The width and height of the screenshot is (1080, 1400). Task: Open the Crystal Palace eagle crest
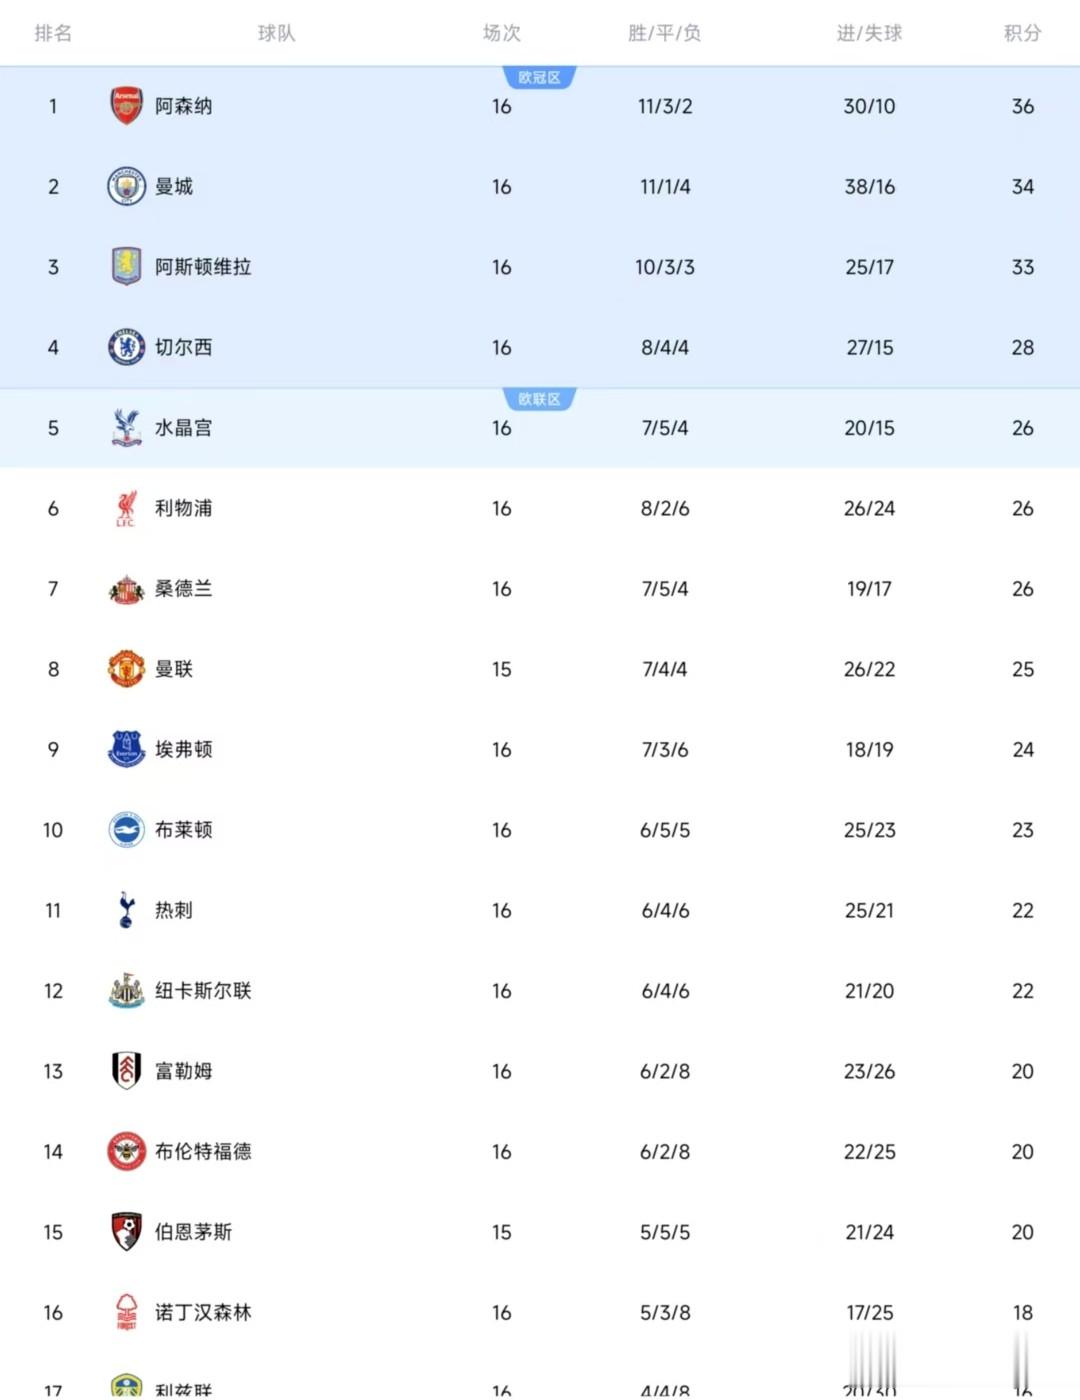[126, 428]
